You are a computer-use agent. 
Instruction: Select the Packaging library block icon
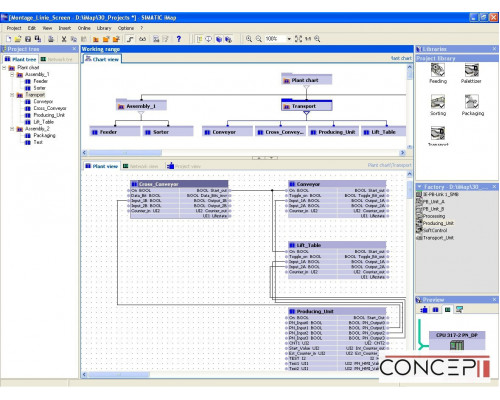coord(472,102)
